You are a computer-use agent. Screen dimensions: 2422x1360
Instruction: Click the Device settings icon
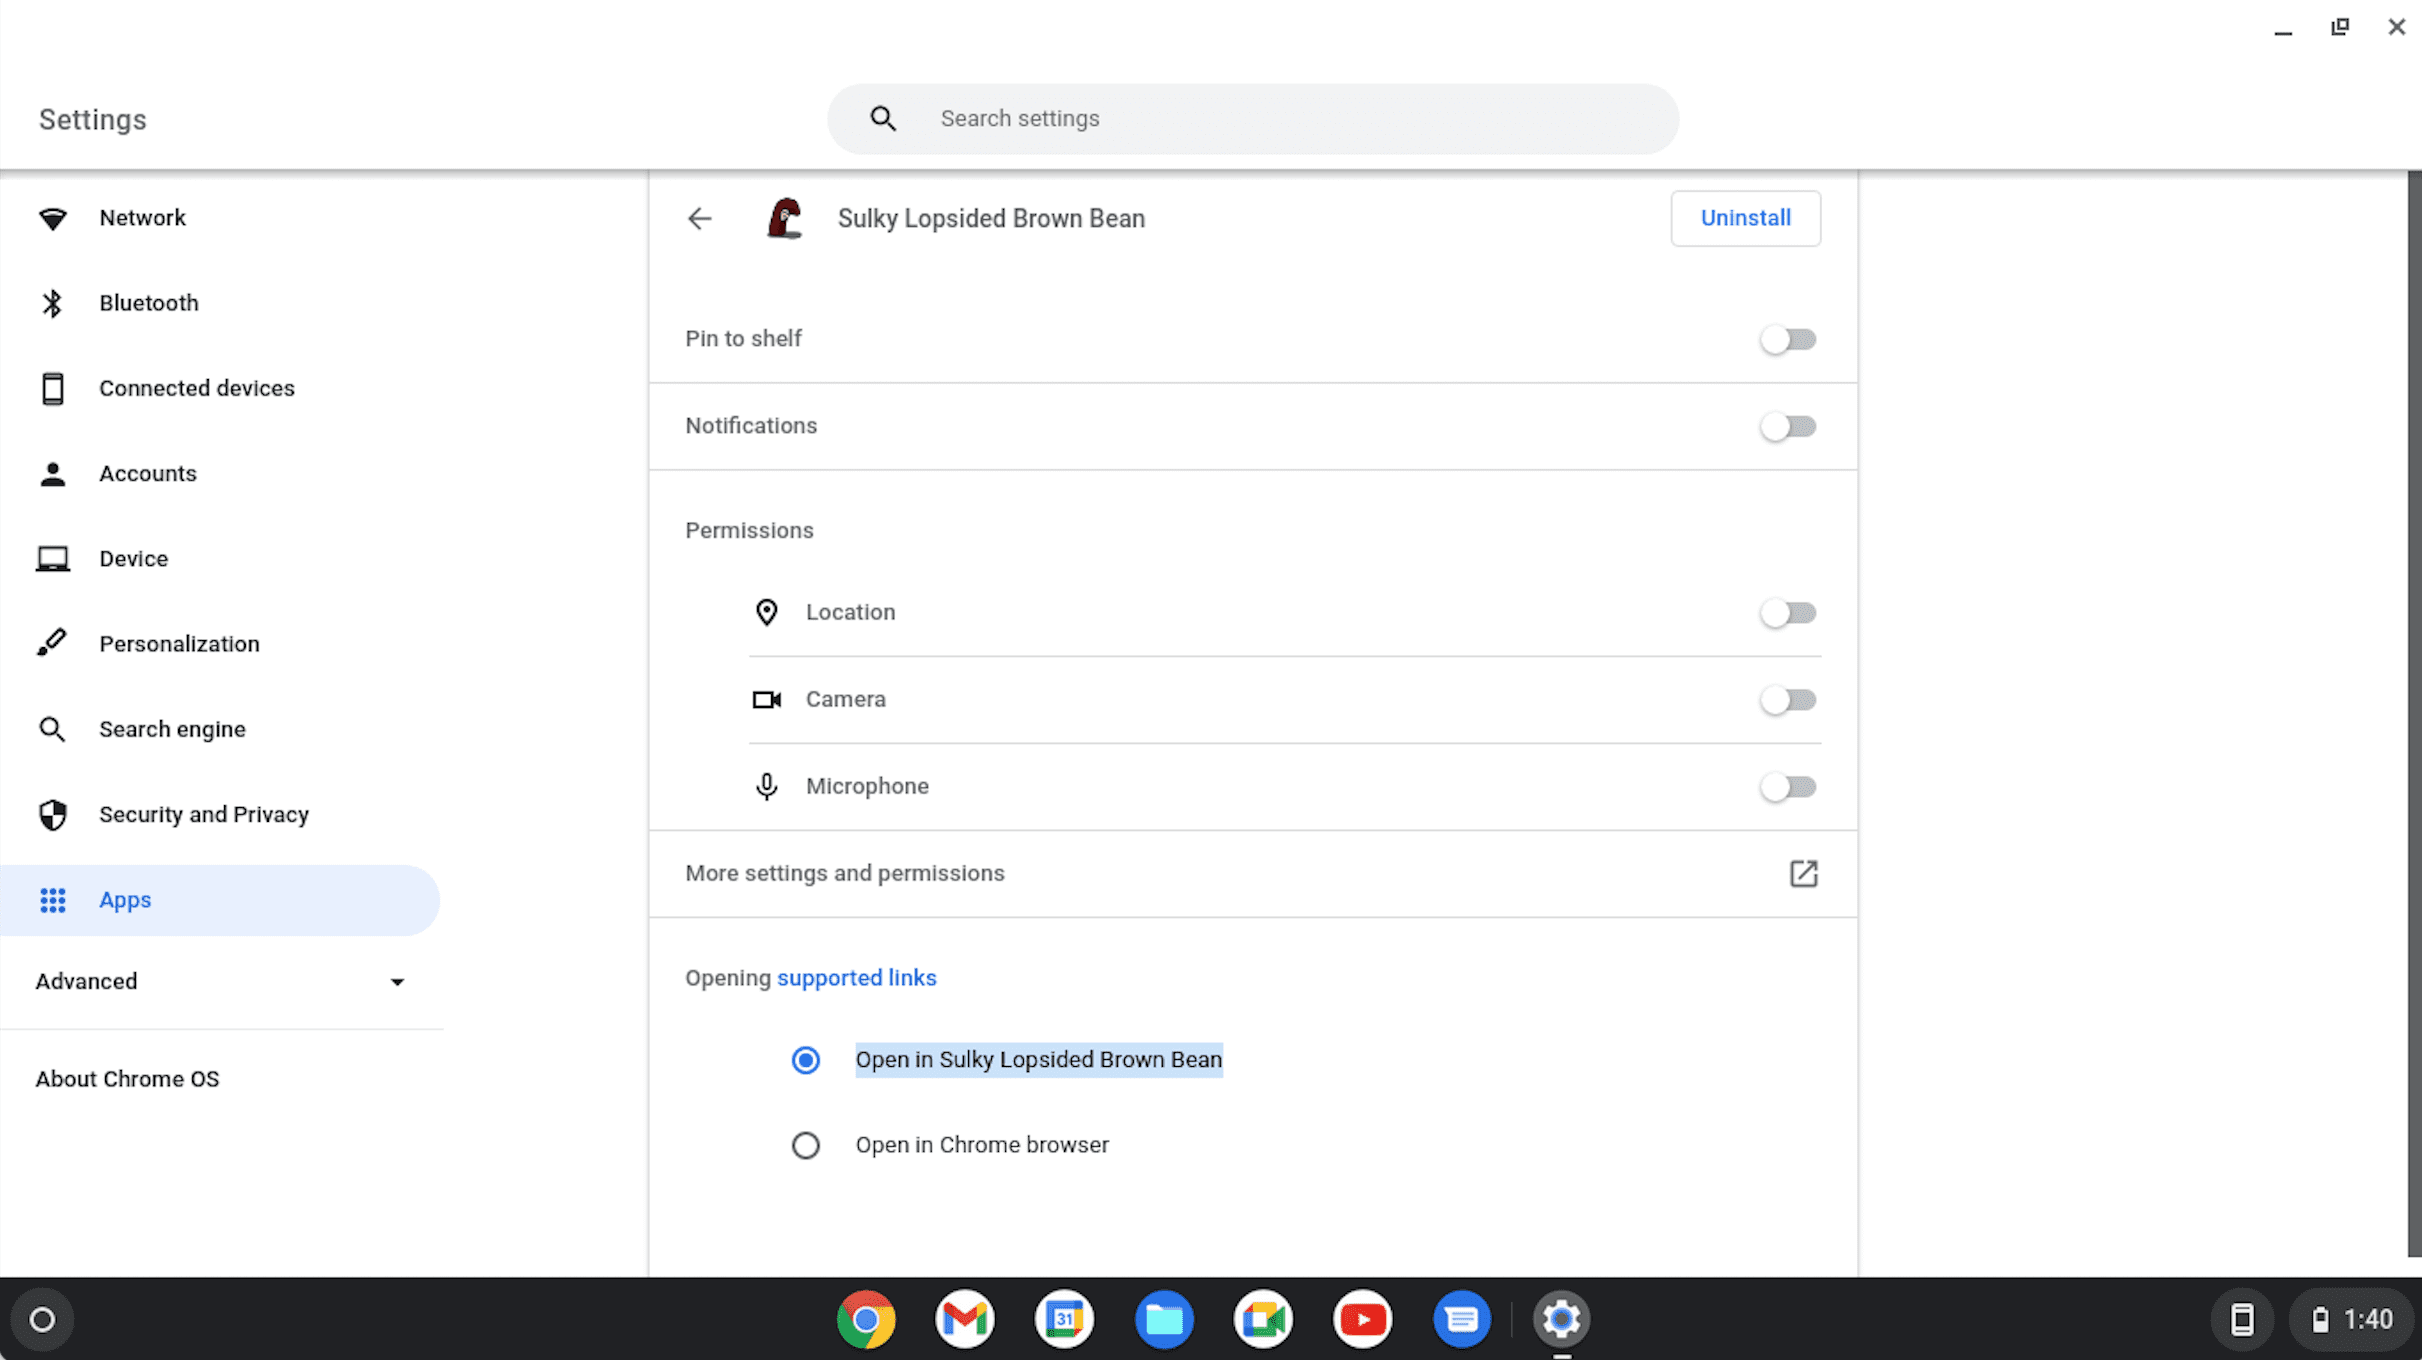pos(53,559)
